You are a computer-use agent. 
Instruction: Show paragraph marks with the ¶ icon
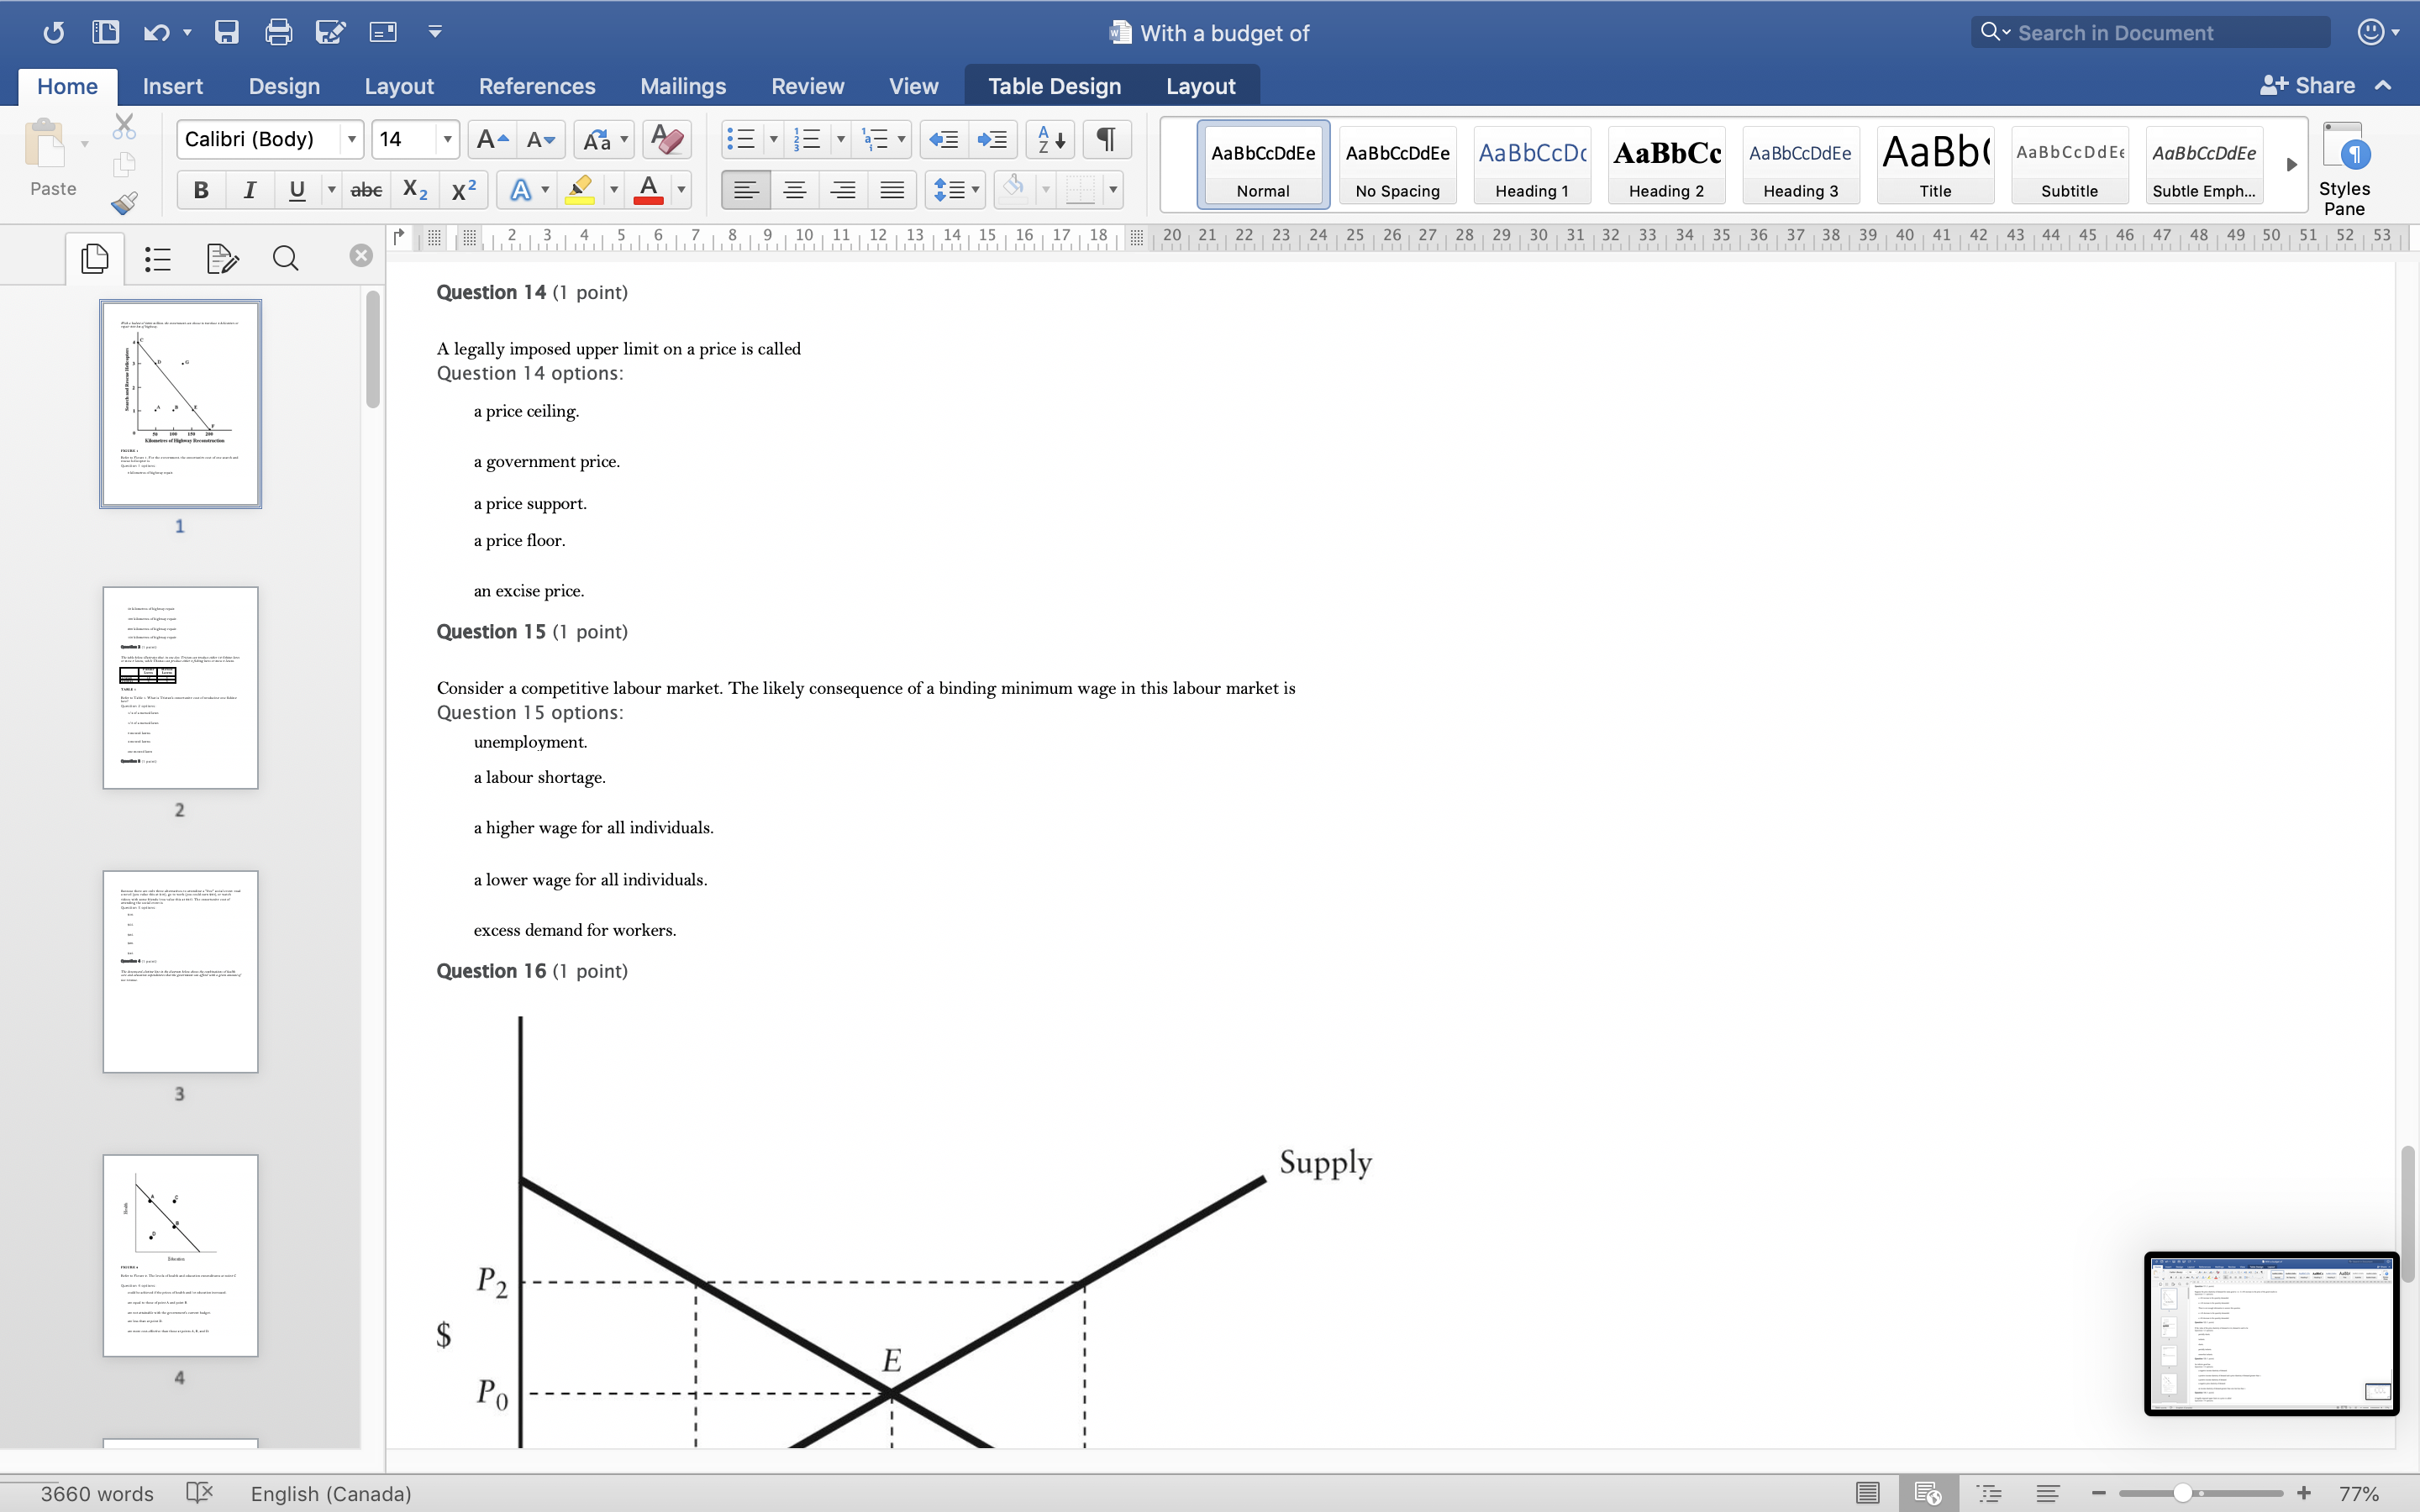click(x=1105, y=139)
